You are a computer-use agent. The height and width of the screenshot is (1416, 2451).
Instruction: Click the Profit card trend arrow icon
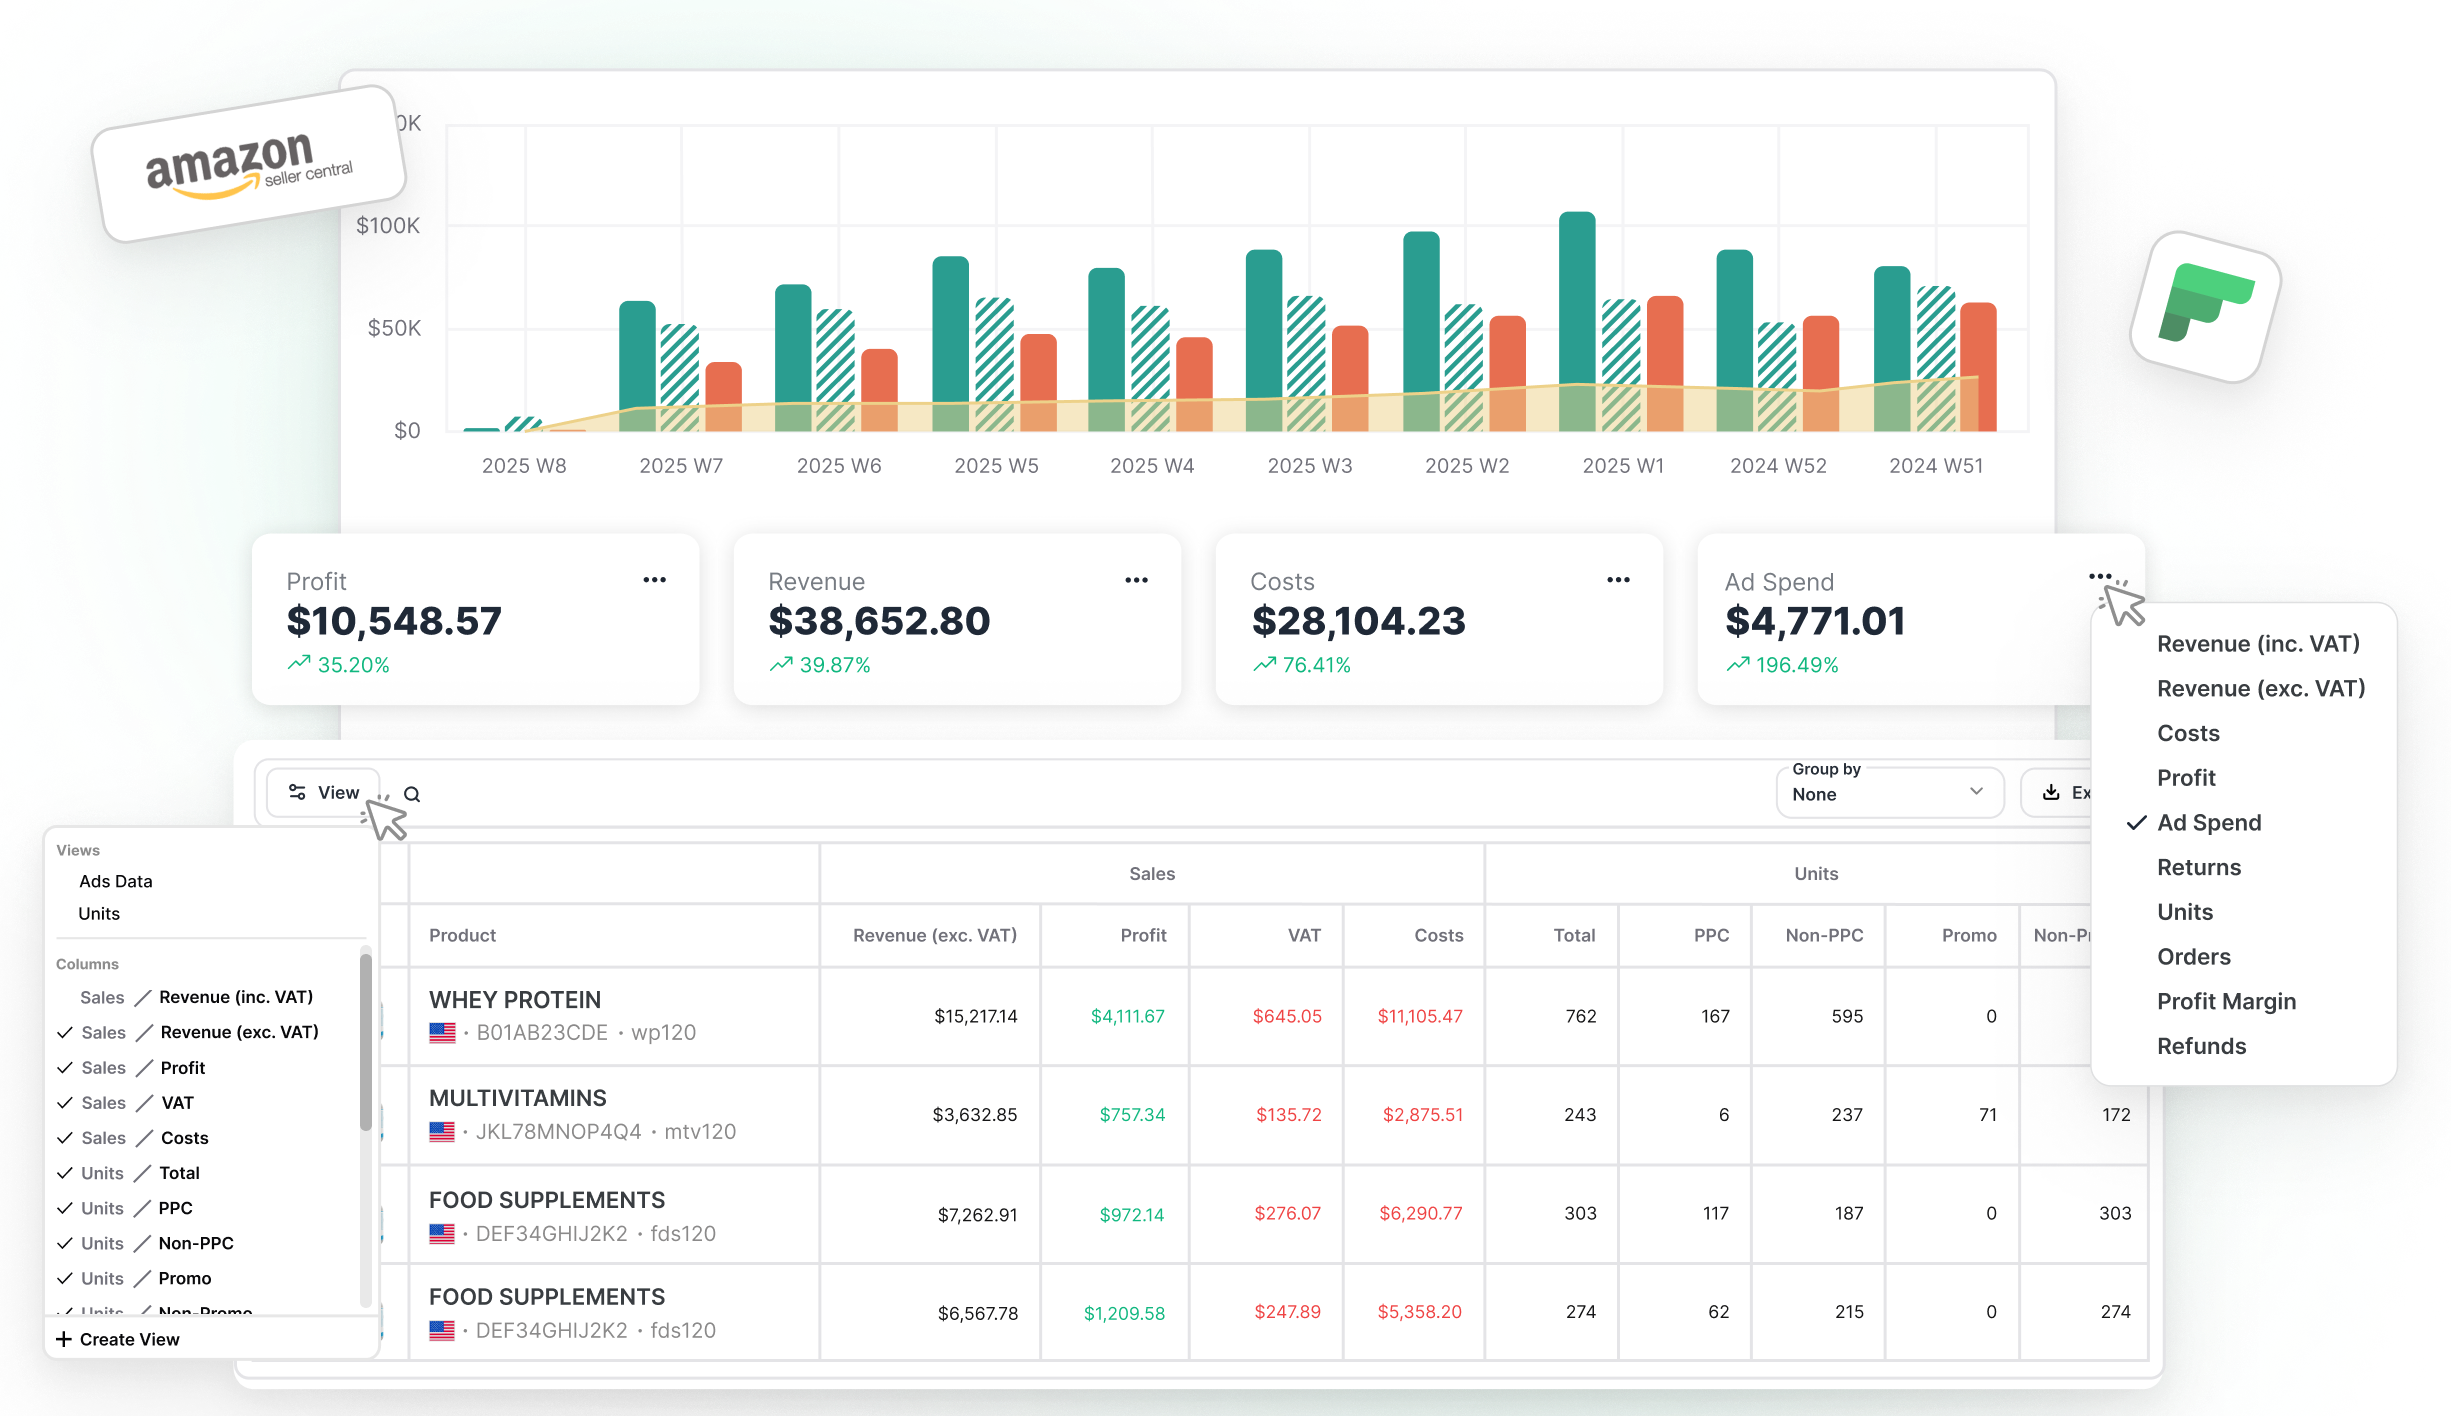point(299,664)
